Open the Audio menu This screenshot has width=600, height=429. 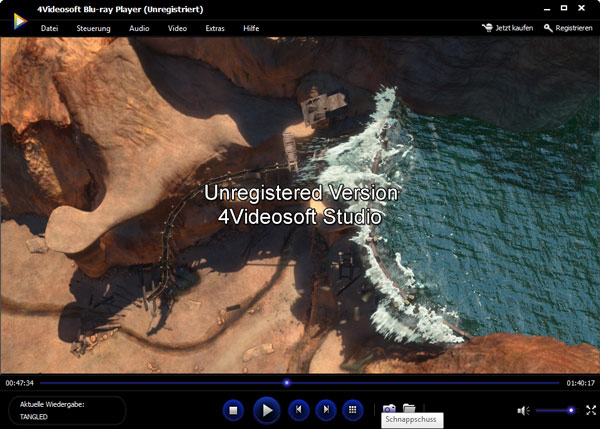point(139,28)
